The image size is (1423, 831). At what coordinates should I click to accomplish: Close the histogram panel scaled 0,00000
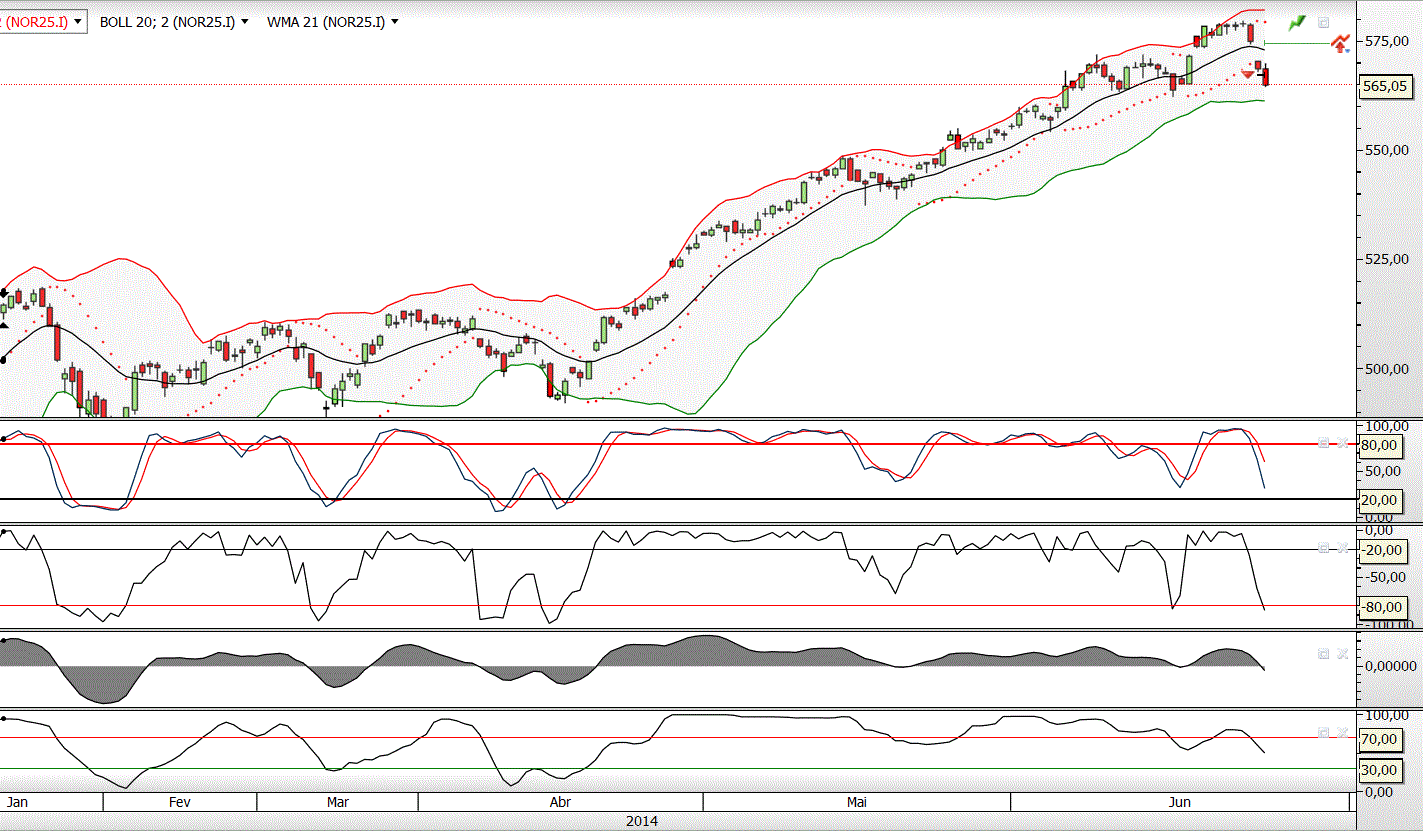click(1342, 653)
